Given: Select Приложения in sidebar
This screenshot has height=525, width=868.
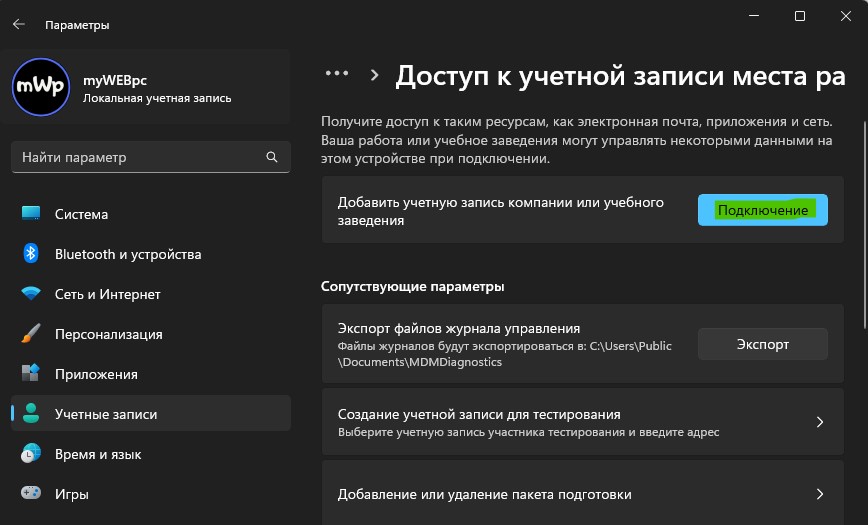Looking at the screenshot, I should [151, 373].
